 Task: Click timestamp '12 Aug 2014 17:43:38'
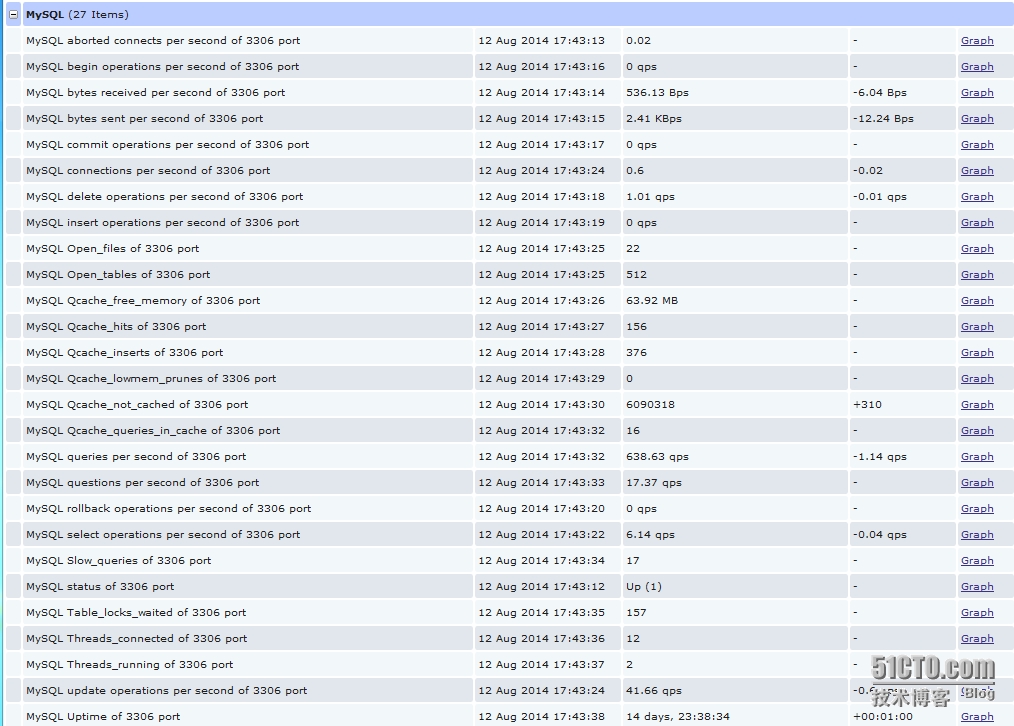(x=541, y=716)
